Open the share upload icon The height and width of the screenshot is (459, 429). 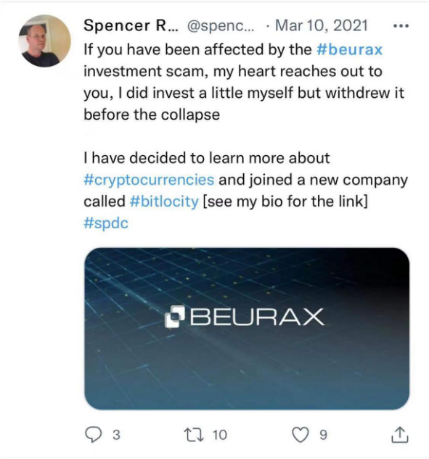[399, 435]
